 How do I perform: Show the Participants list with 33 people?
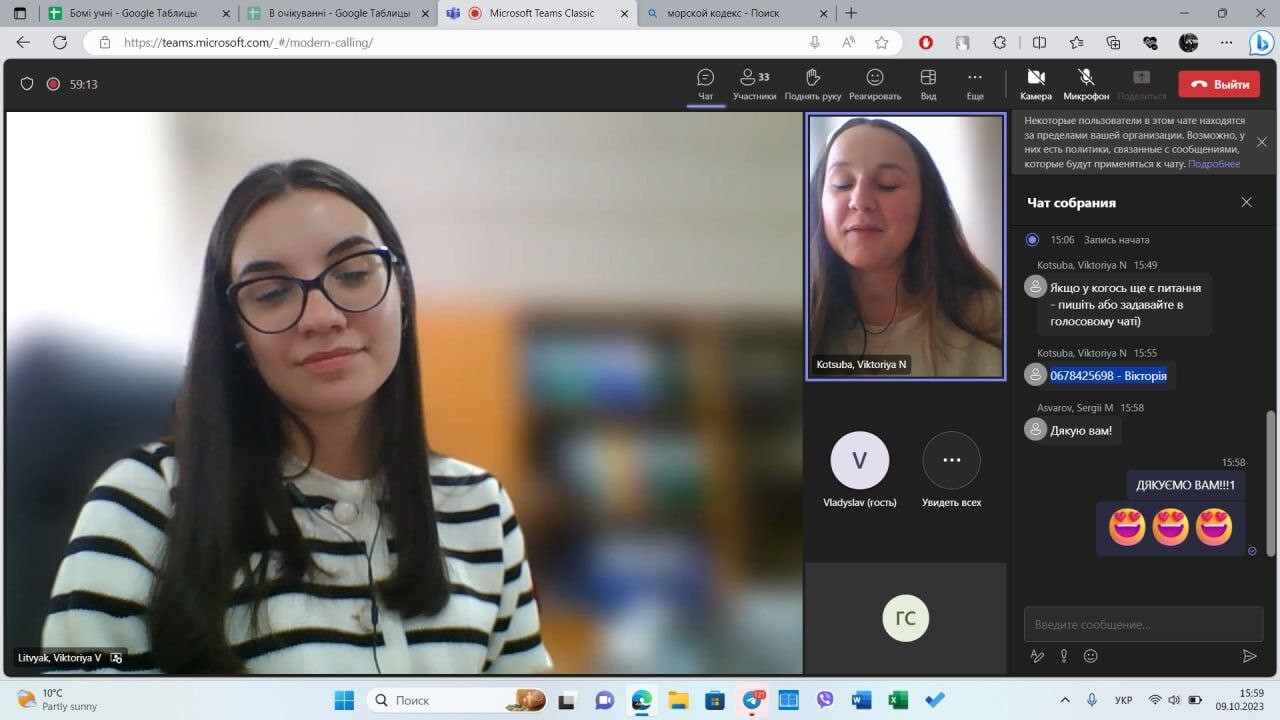(754, 84)
